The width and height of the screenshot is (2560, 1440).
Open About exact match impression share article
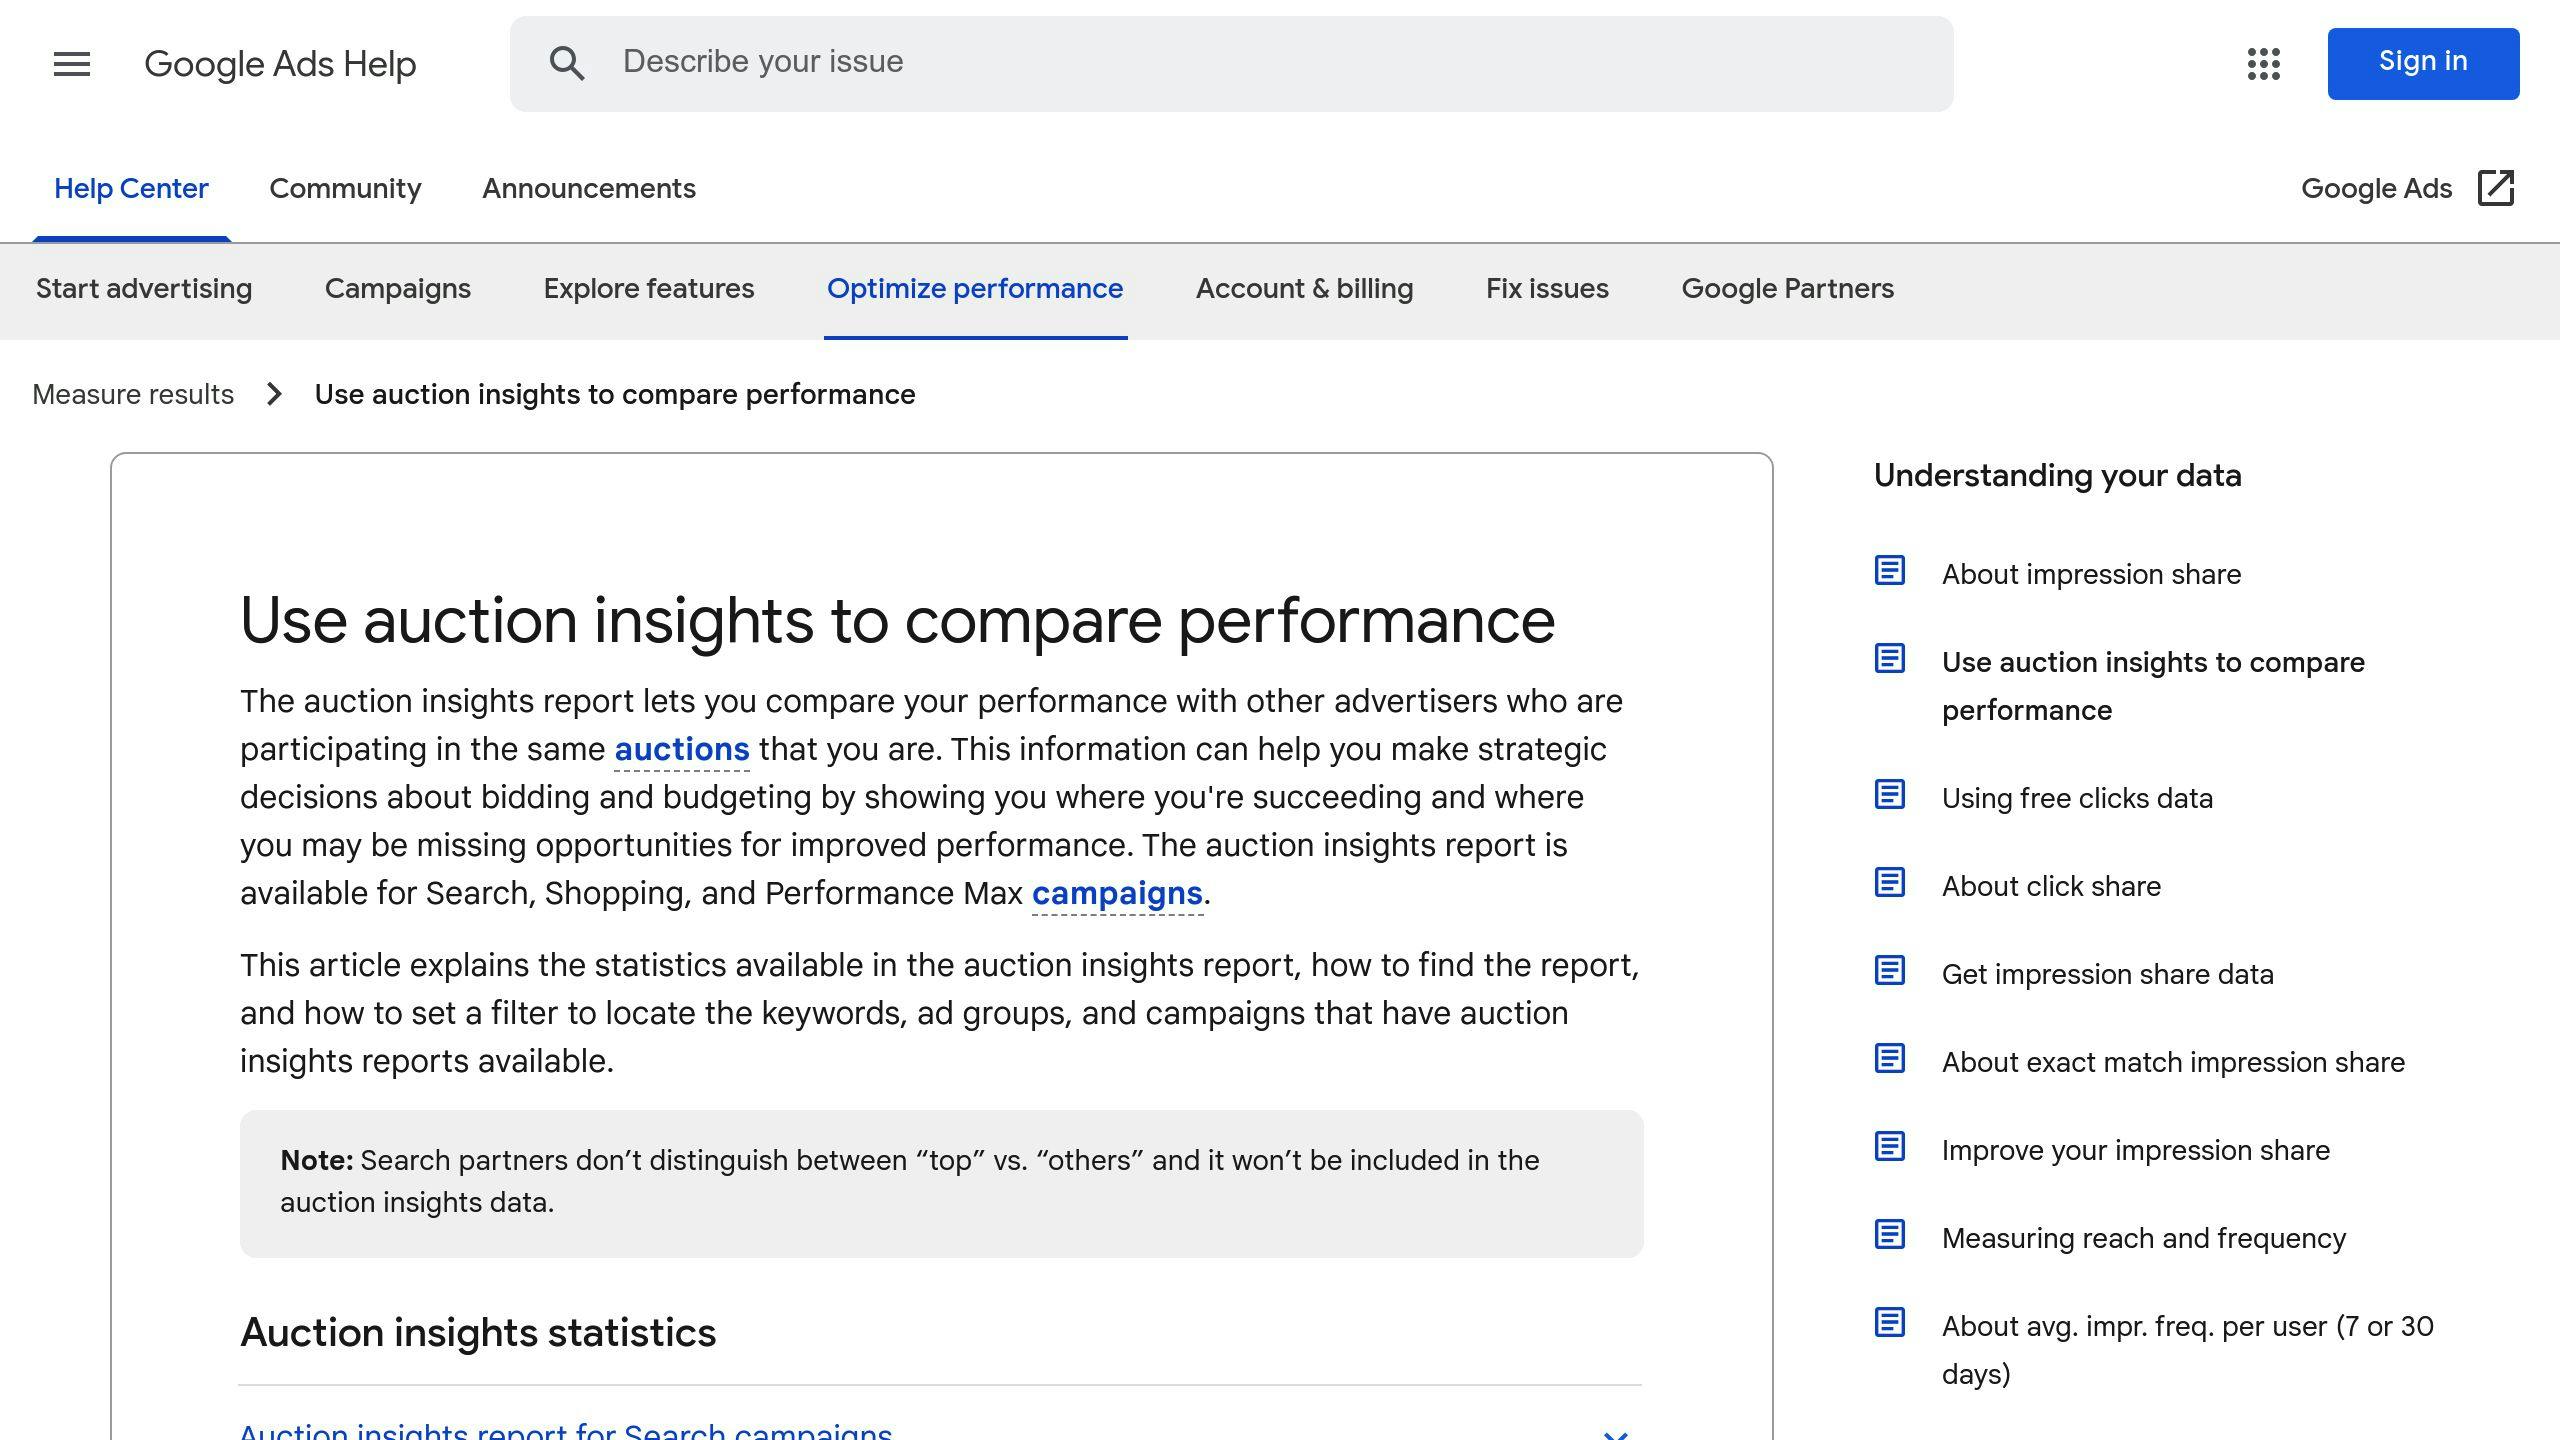click(2173, 1062)
